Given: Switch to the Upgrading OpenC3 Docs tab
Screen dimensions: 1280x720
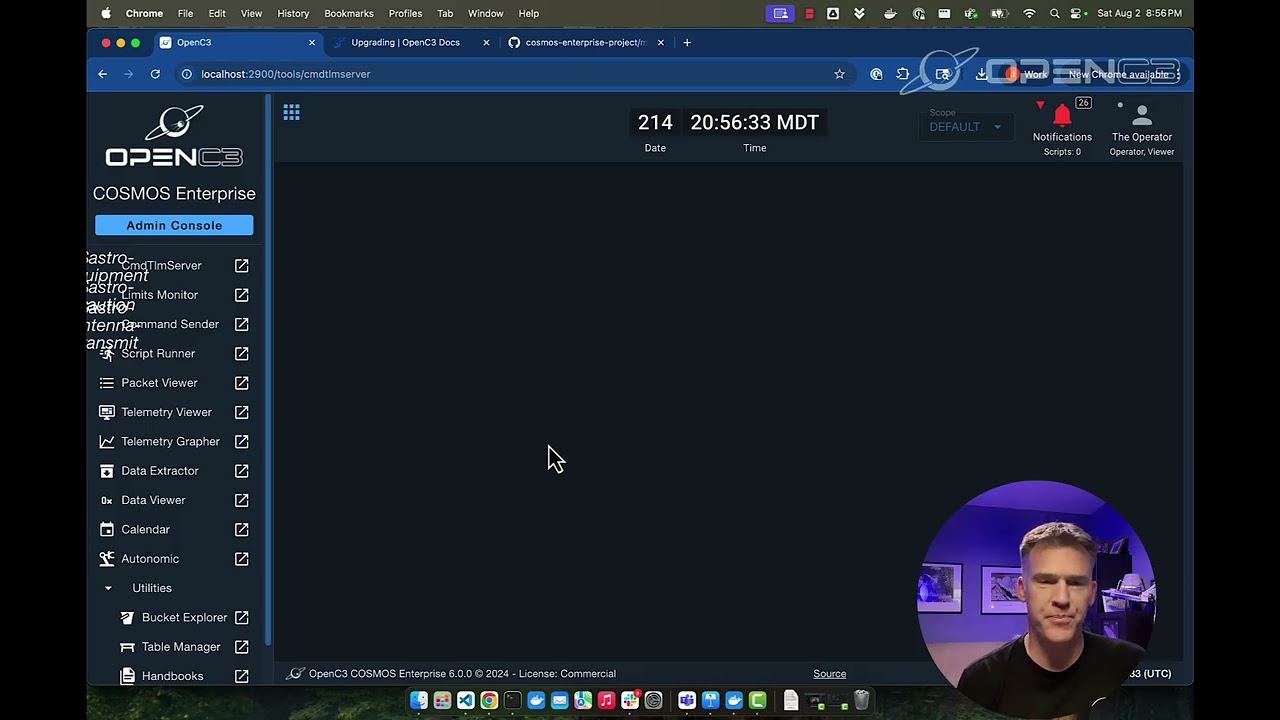Looking at the screenshot, I should [x=405, y=42].
